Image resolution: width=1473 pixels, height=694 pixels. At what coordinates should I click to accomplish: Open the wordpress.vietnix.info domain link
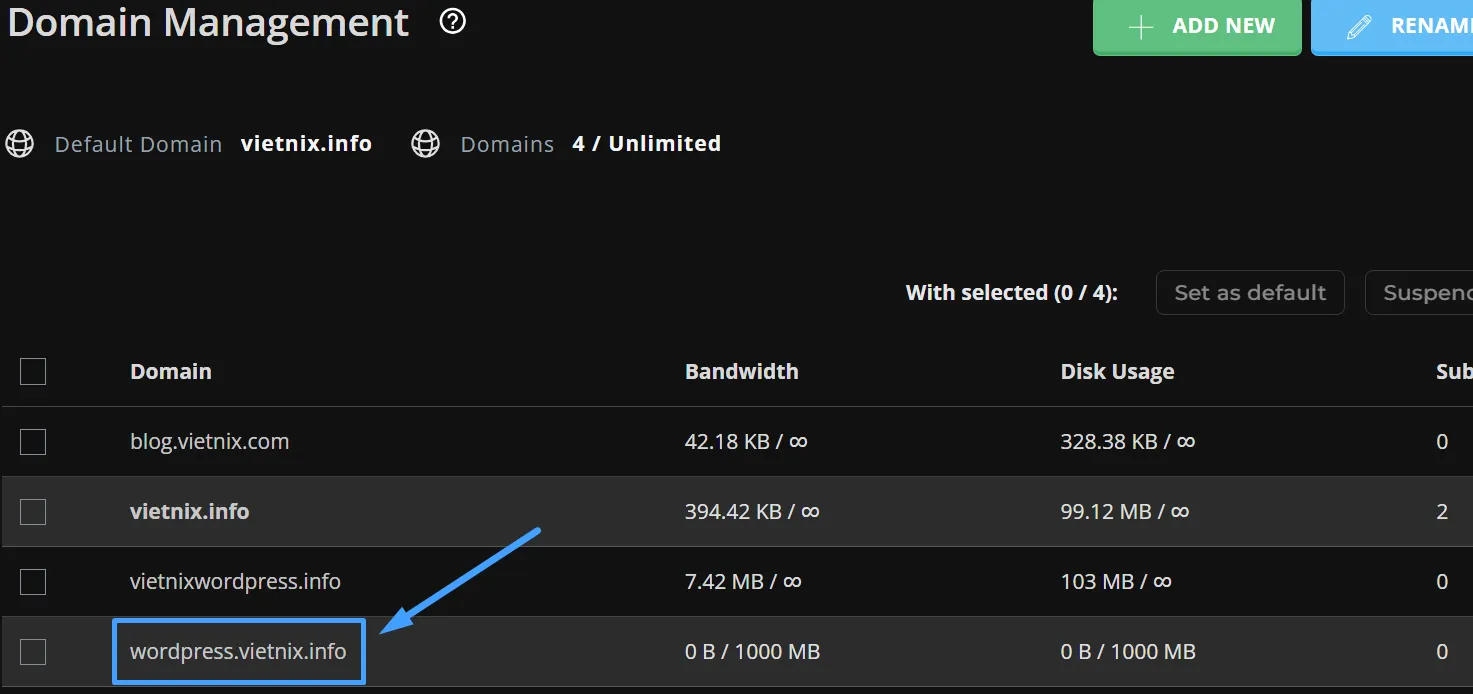click(238, 652)
